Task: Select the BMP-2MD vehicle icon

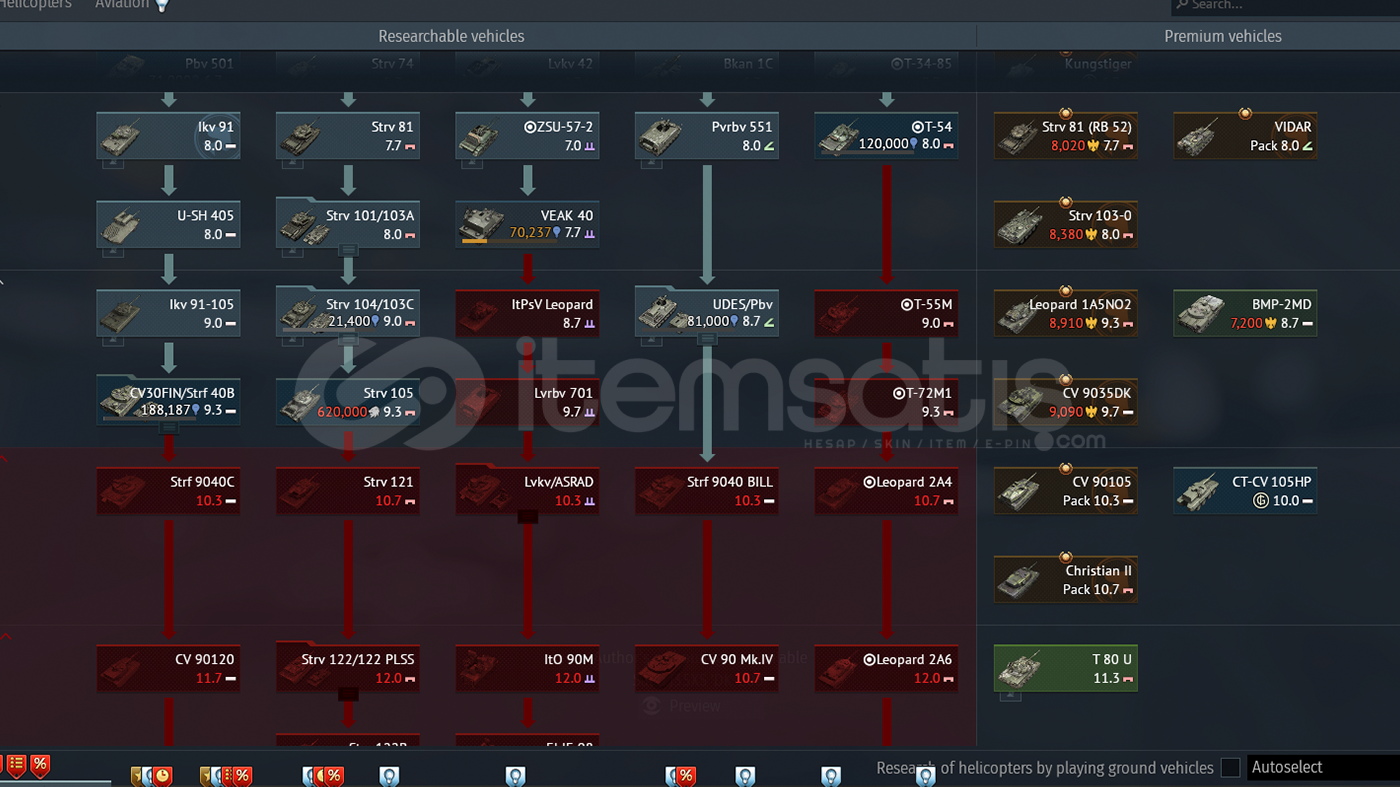Action: [1200, 313]
